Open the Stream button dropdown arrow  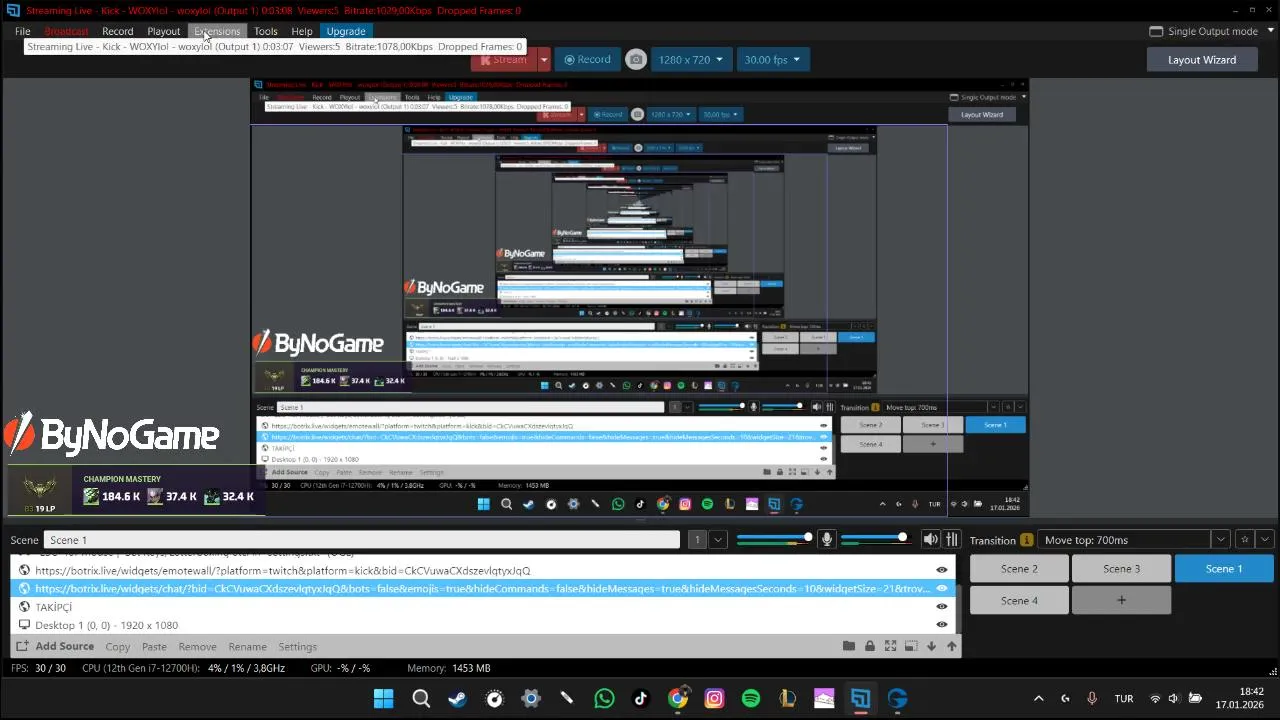[x=544, y=60]
